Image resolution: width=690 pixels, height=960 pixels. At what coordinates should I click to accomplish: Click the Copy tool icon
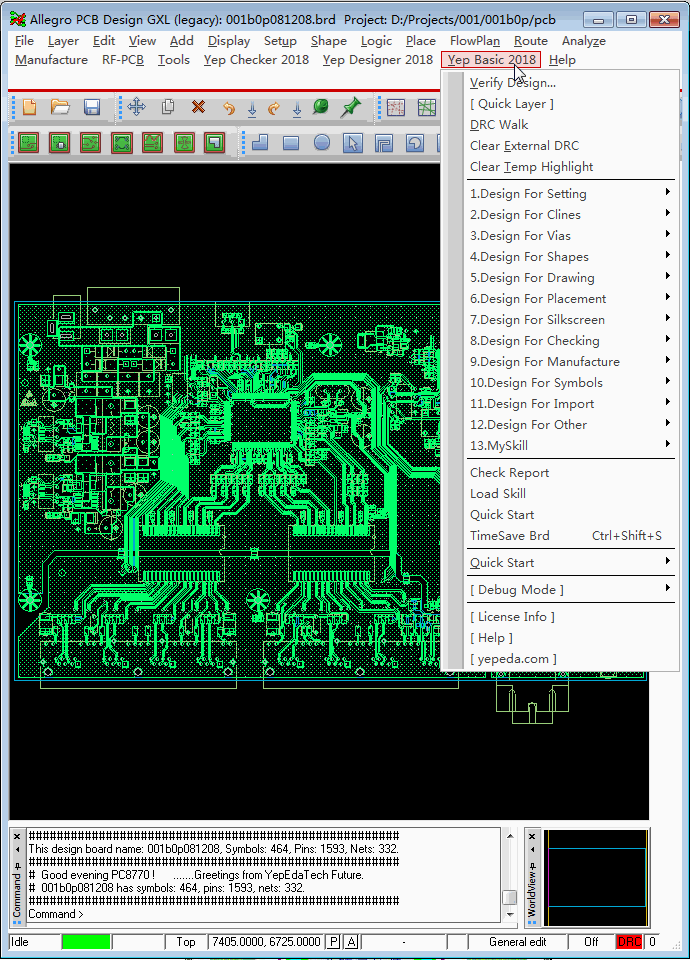click(168, 107)
